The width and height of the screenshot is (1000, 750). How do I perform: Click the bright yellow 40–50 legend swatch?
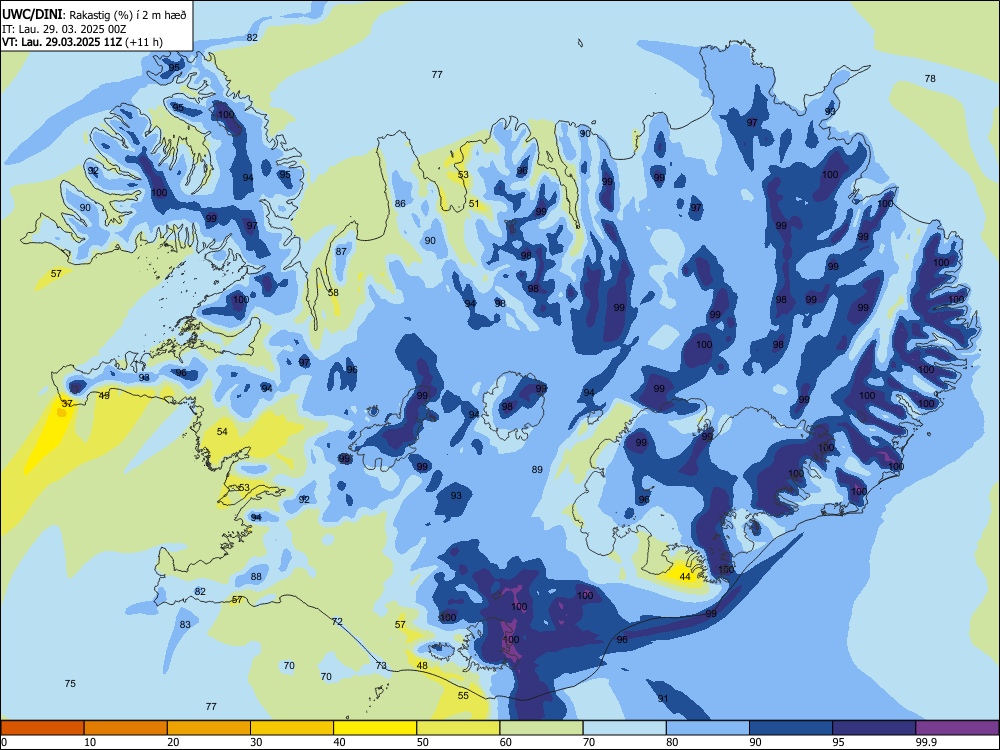click(x=375, y=728)
